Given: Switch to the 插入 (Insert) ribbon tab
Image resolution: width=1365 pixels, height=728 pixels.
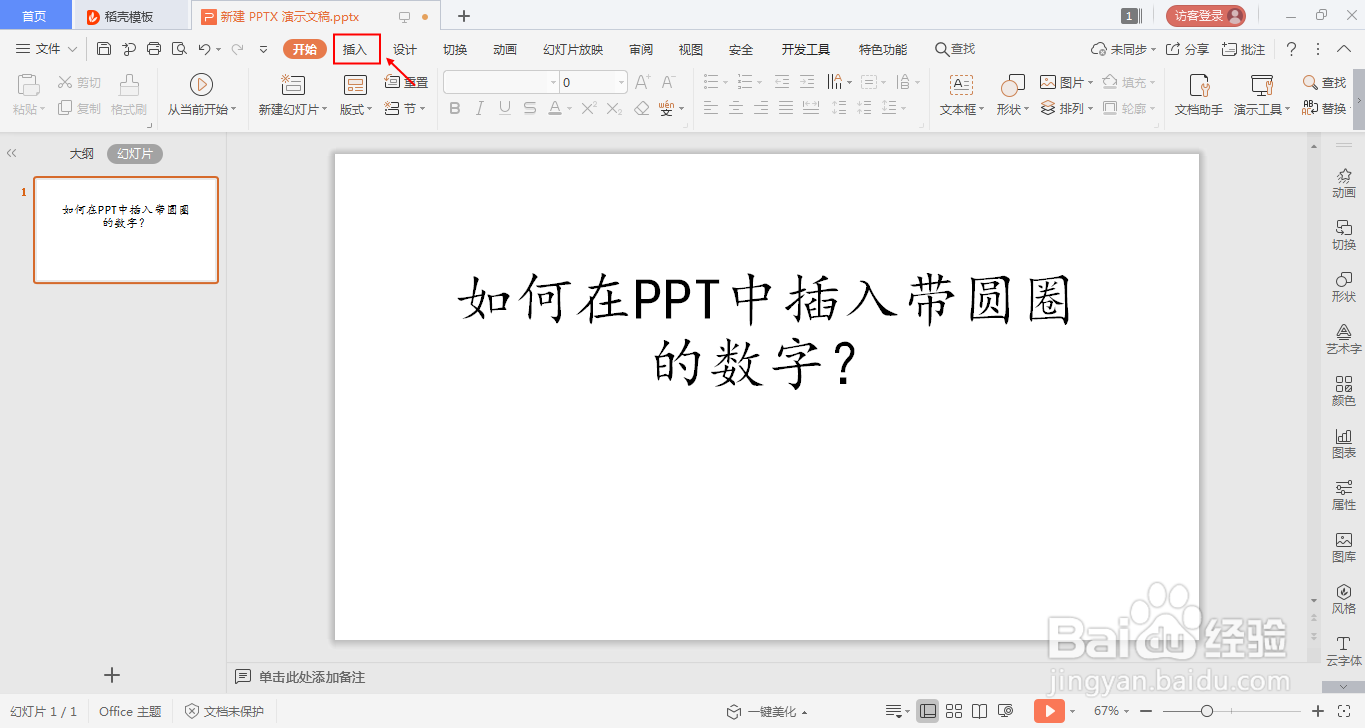Looking at the screenshot, I should click(356, 48).
